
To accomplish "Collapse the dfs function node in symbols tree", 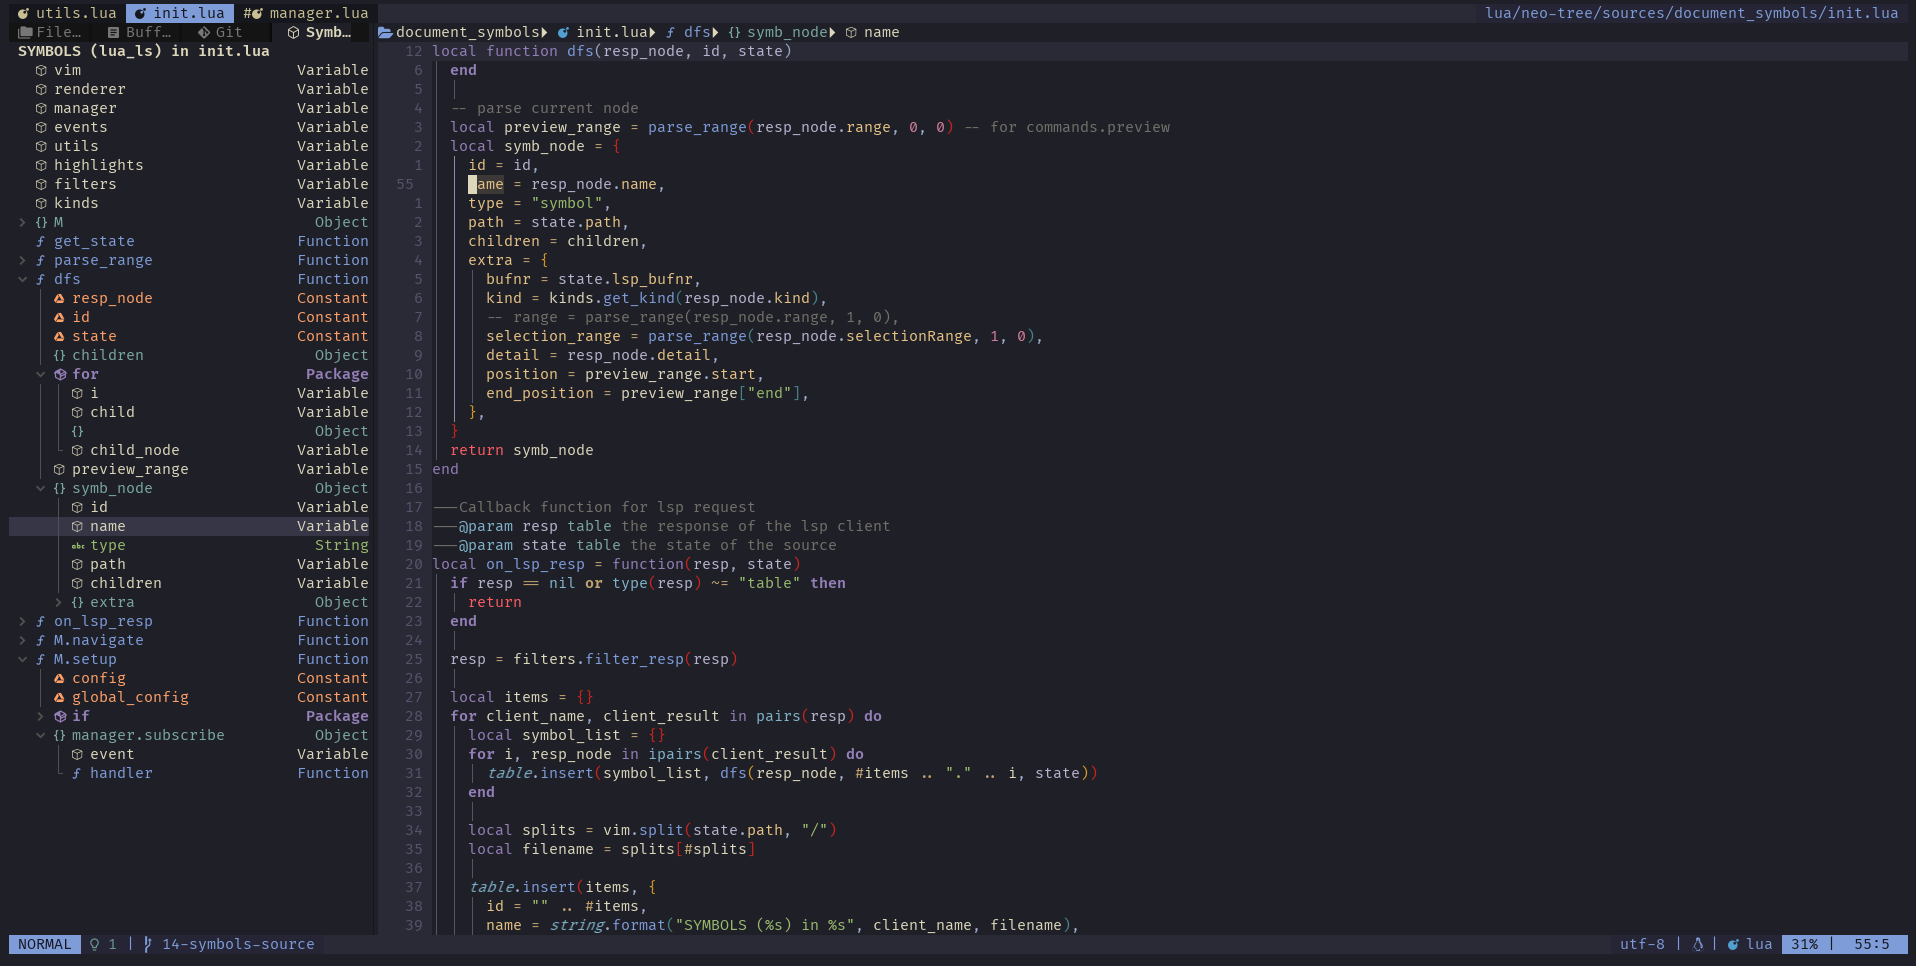I will pyautogui.click(x=22, y=279).
